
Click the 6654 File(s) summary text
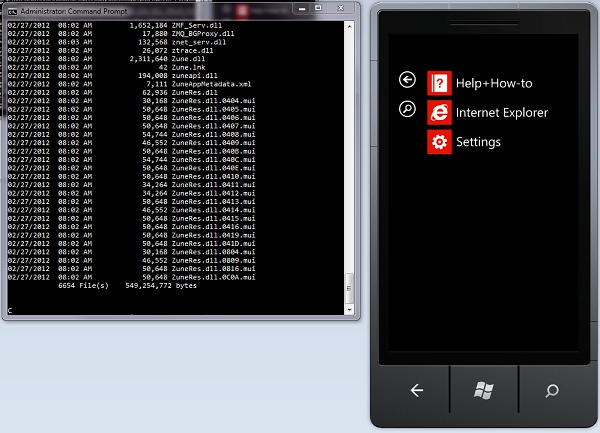coord(83,286)
